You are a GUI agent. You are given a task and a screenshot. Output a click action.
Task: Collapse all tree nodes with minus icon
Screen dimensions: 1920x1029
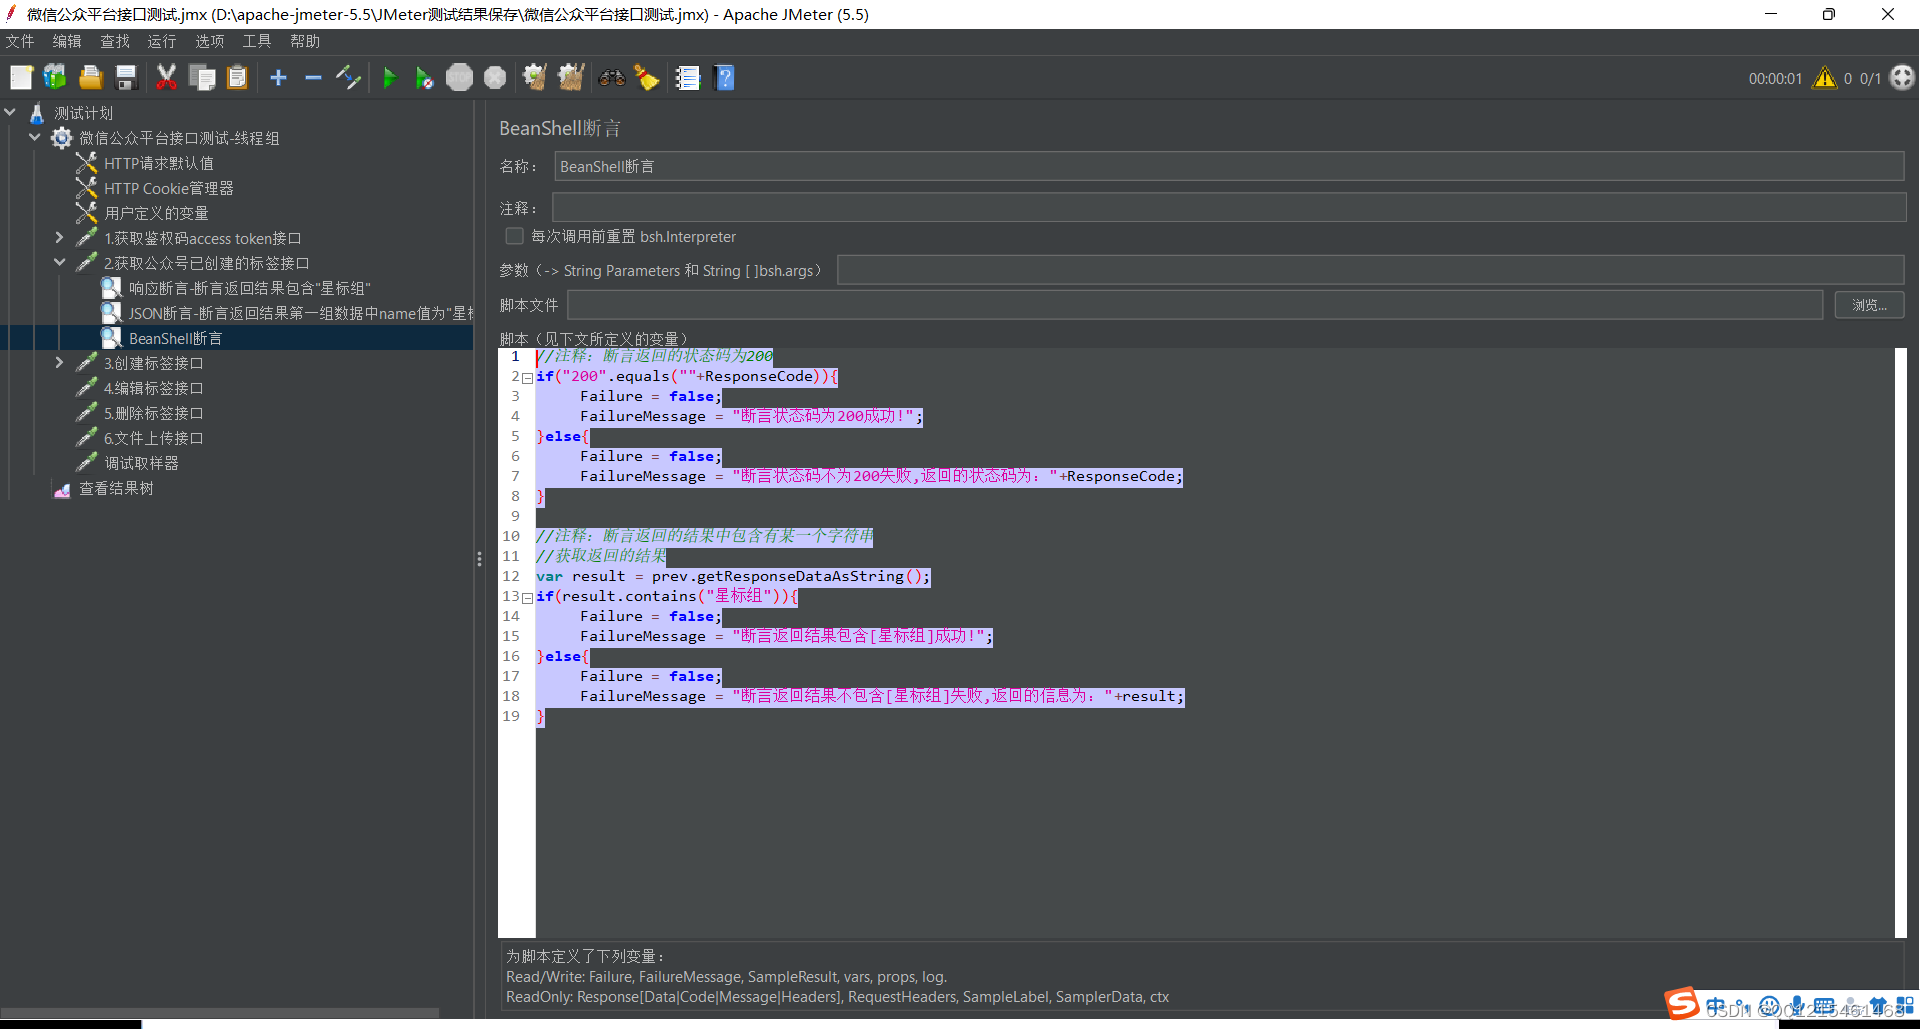[313, 78]
